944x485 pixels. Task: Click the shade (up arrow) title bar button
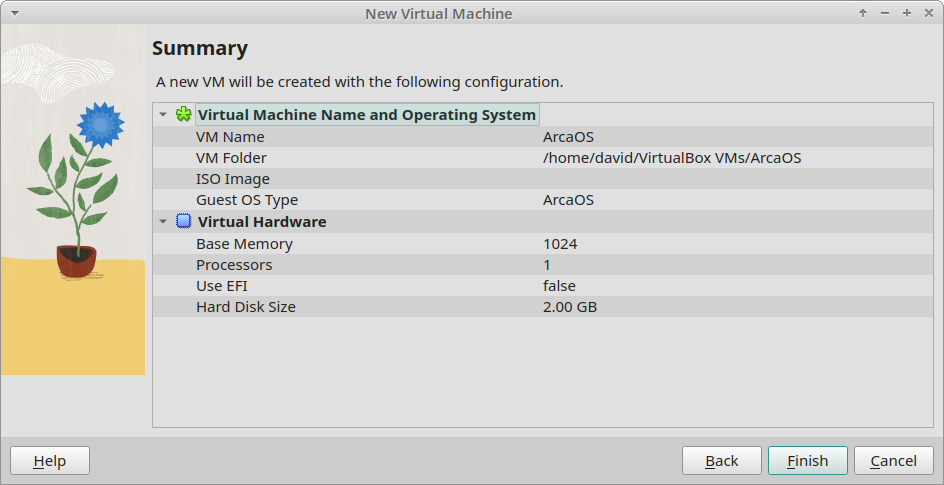(x=863, y=13)
